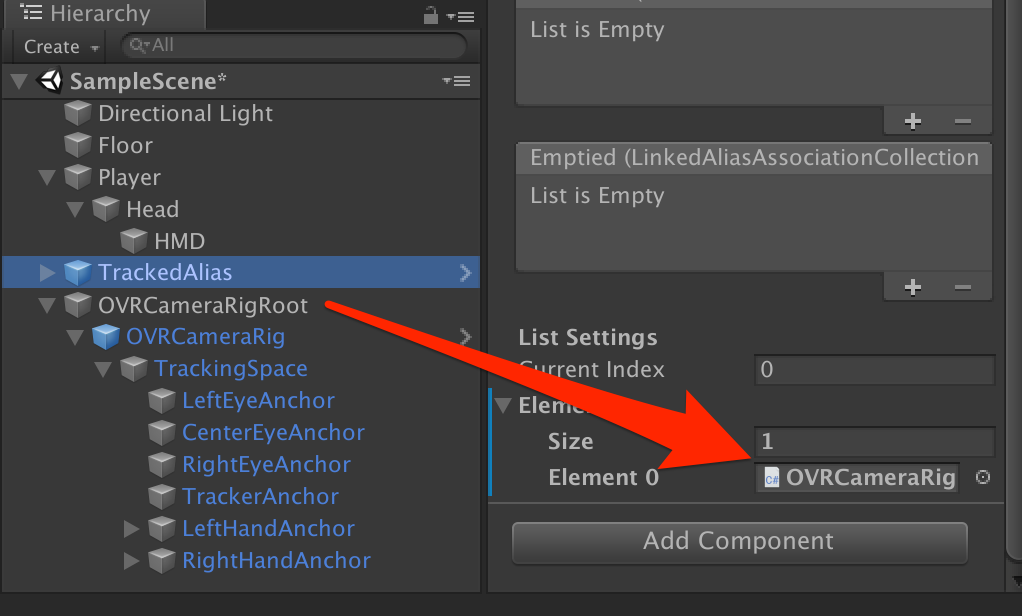Click the minus icon under the empty list
Image resolution: width=1022 pixels, height=616 pixels.
pos(963,120)
